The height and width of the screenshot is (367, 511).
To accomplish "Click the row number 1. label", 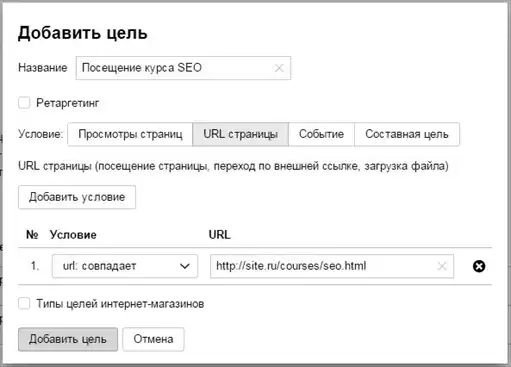I will click(35, 266).
